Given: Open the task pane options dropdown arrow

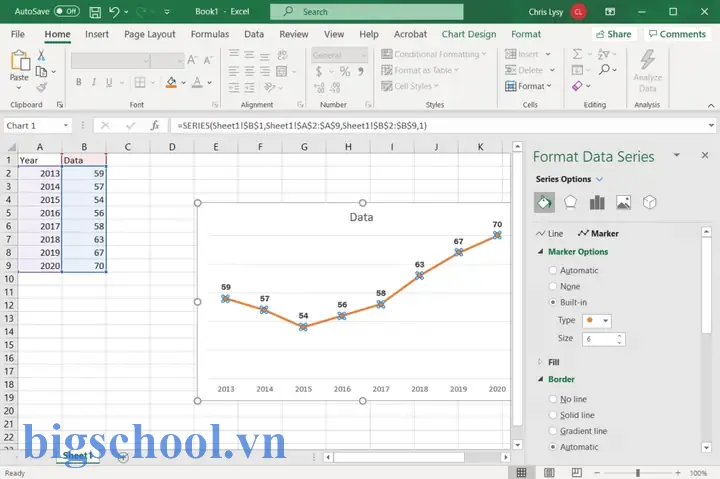Looking at the screenshot, I should tap(676, 155).
